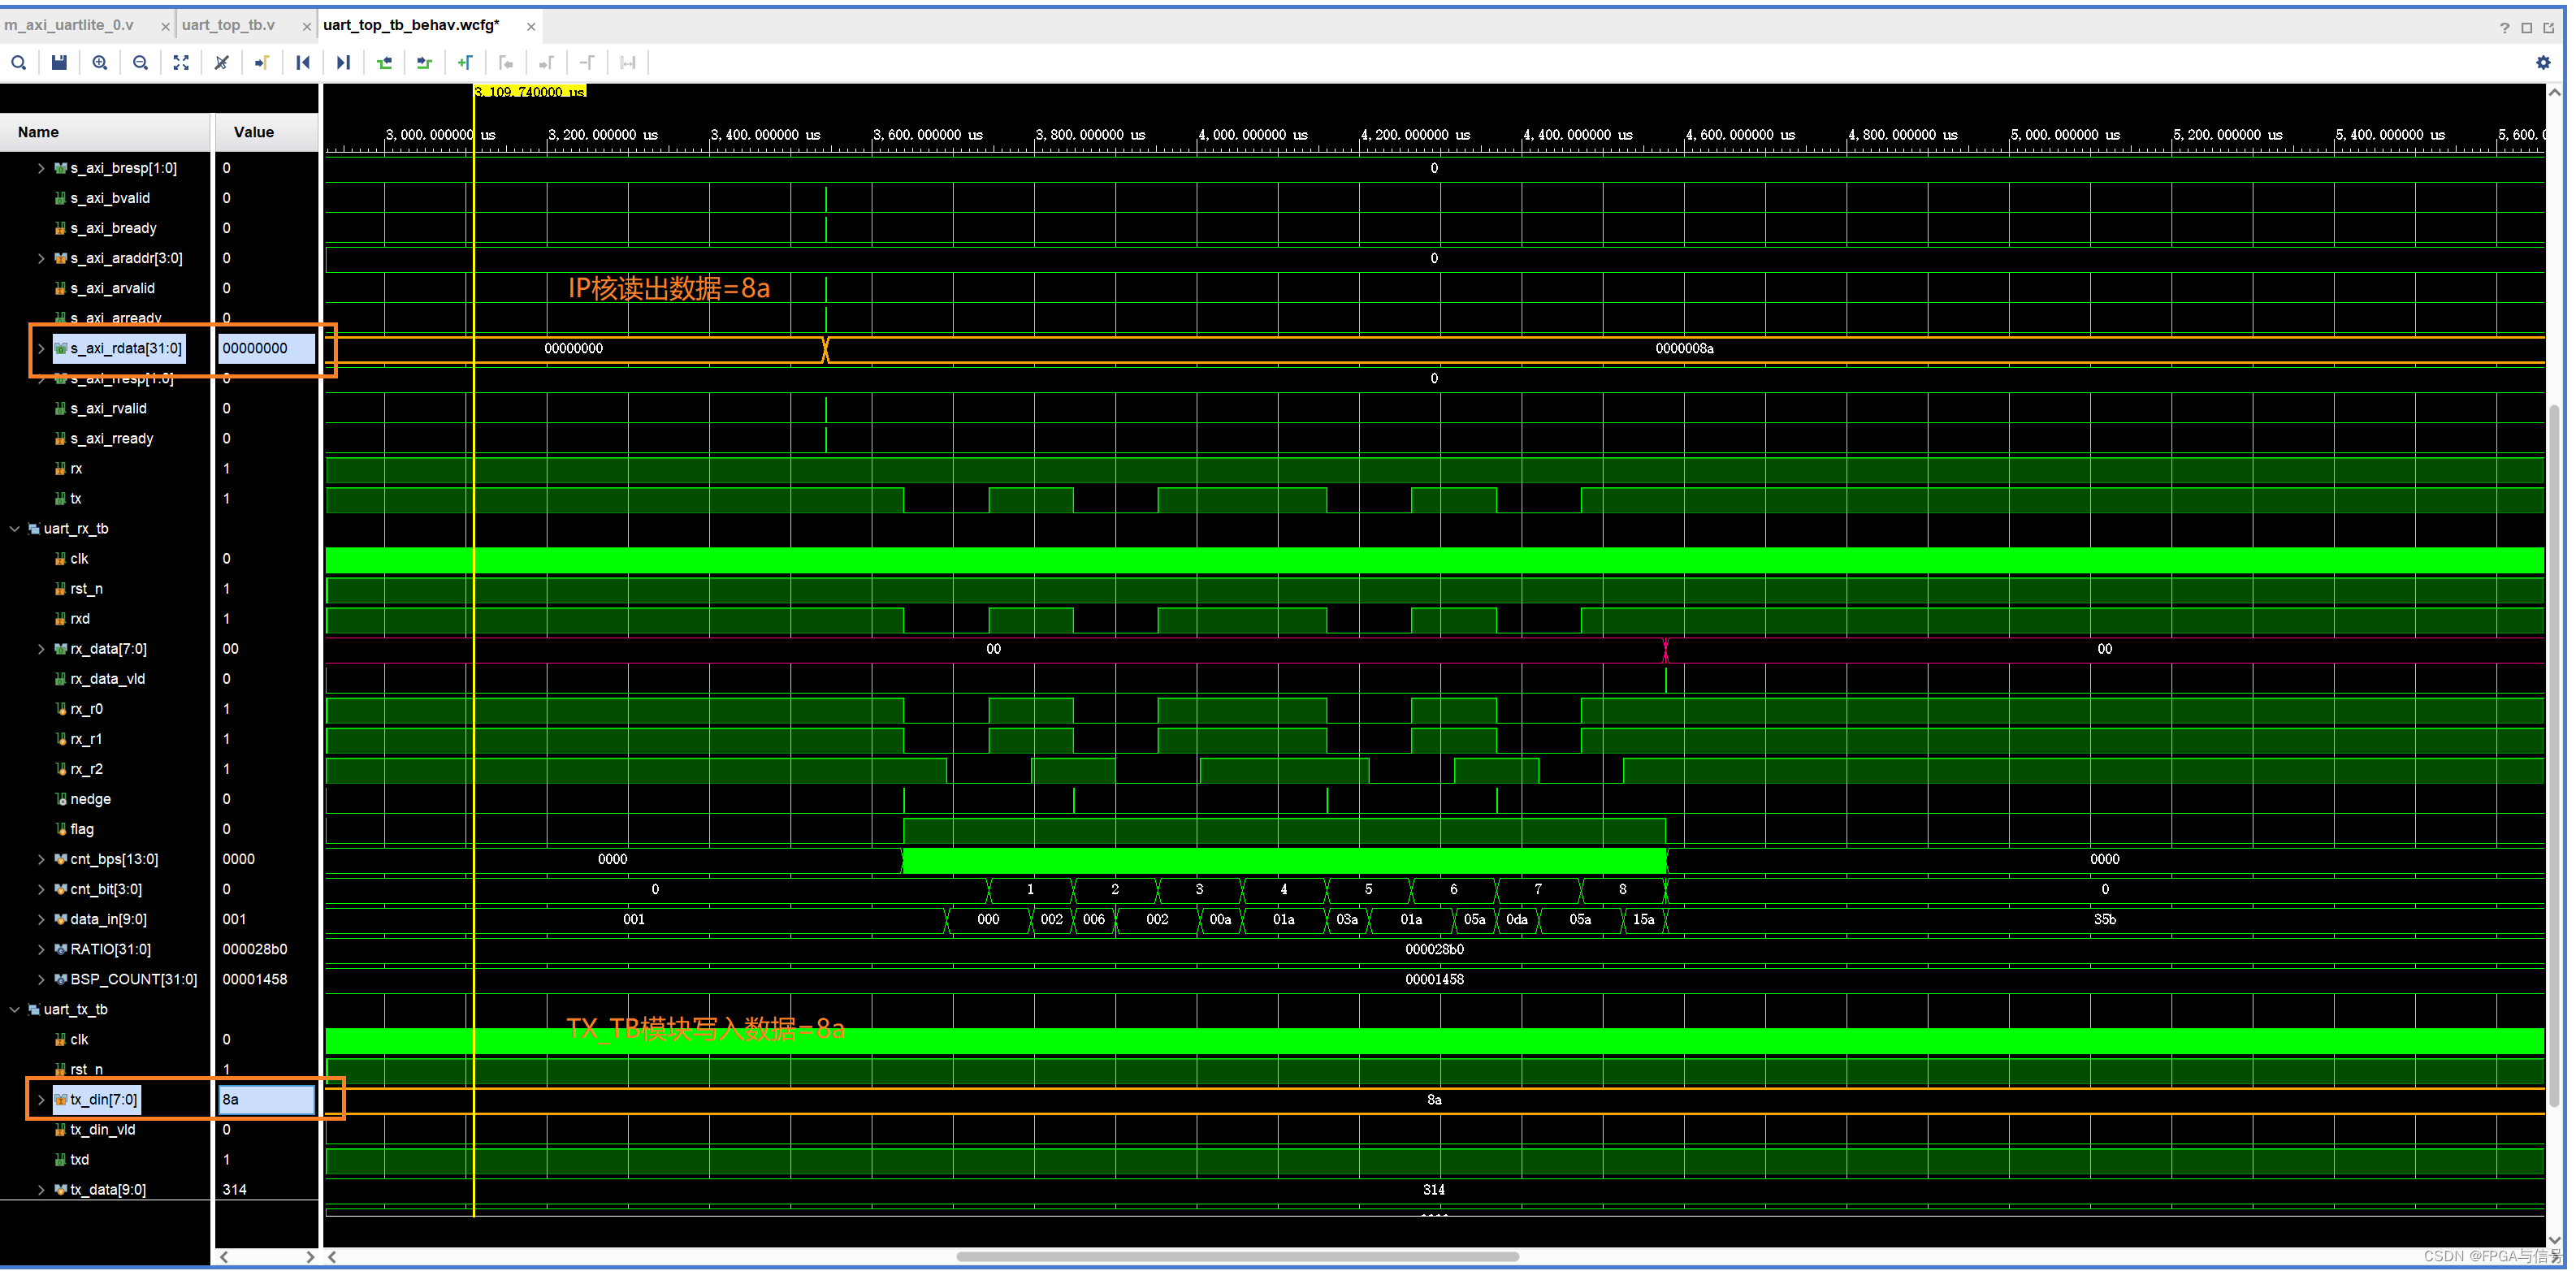Image resolution: width=2576 pixels, height=1271 pixels.
Task: Expand the s_axi_rdata[31:0] bus
Action: pos(41,348)
